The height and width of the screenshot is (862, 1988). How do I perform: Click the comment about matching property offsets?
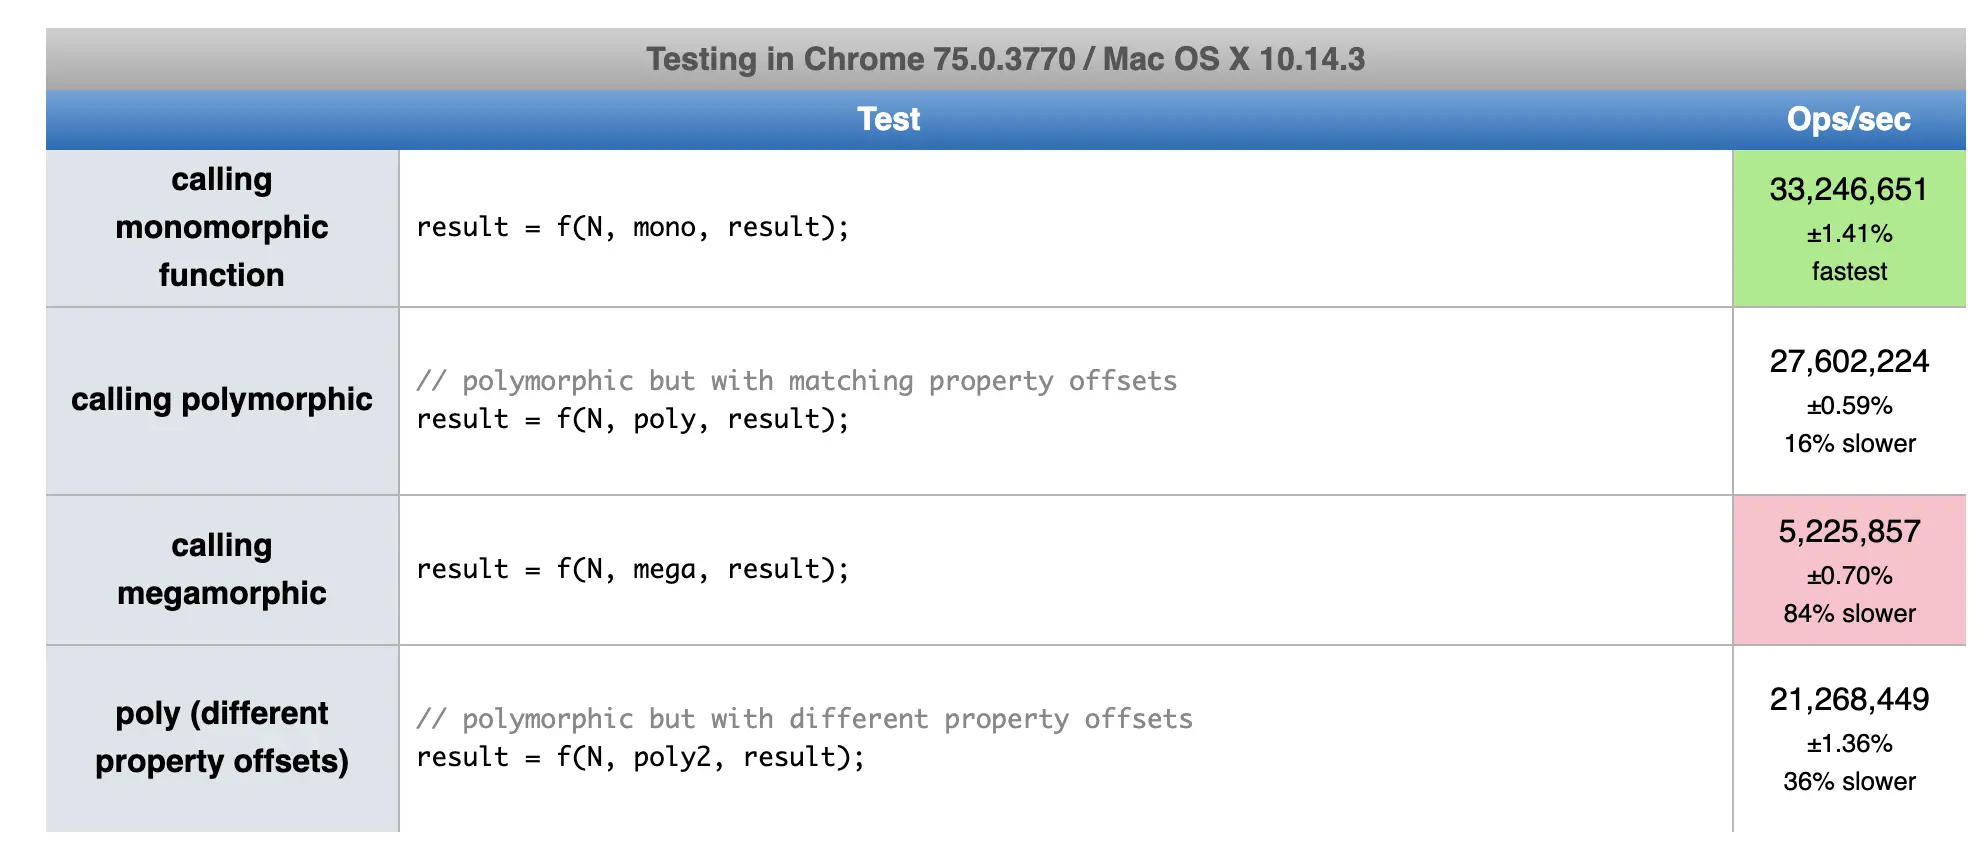[796, 381]
